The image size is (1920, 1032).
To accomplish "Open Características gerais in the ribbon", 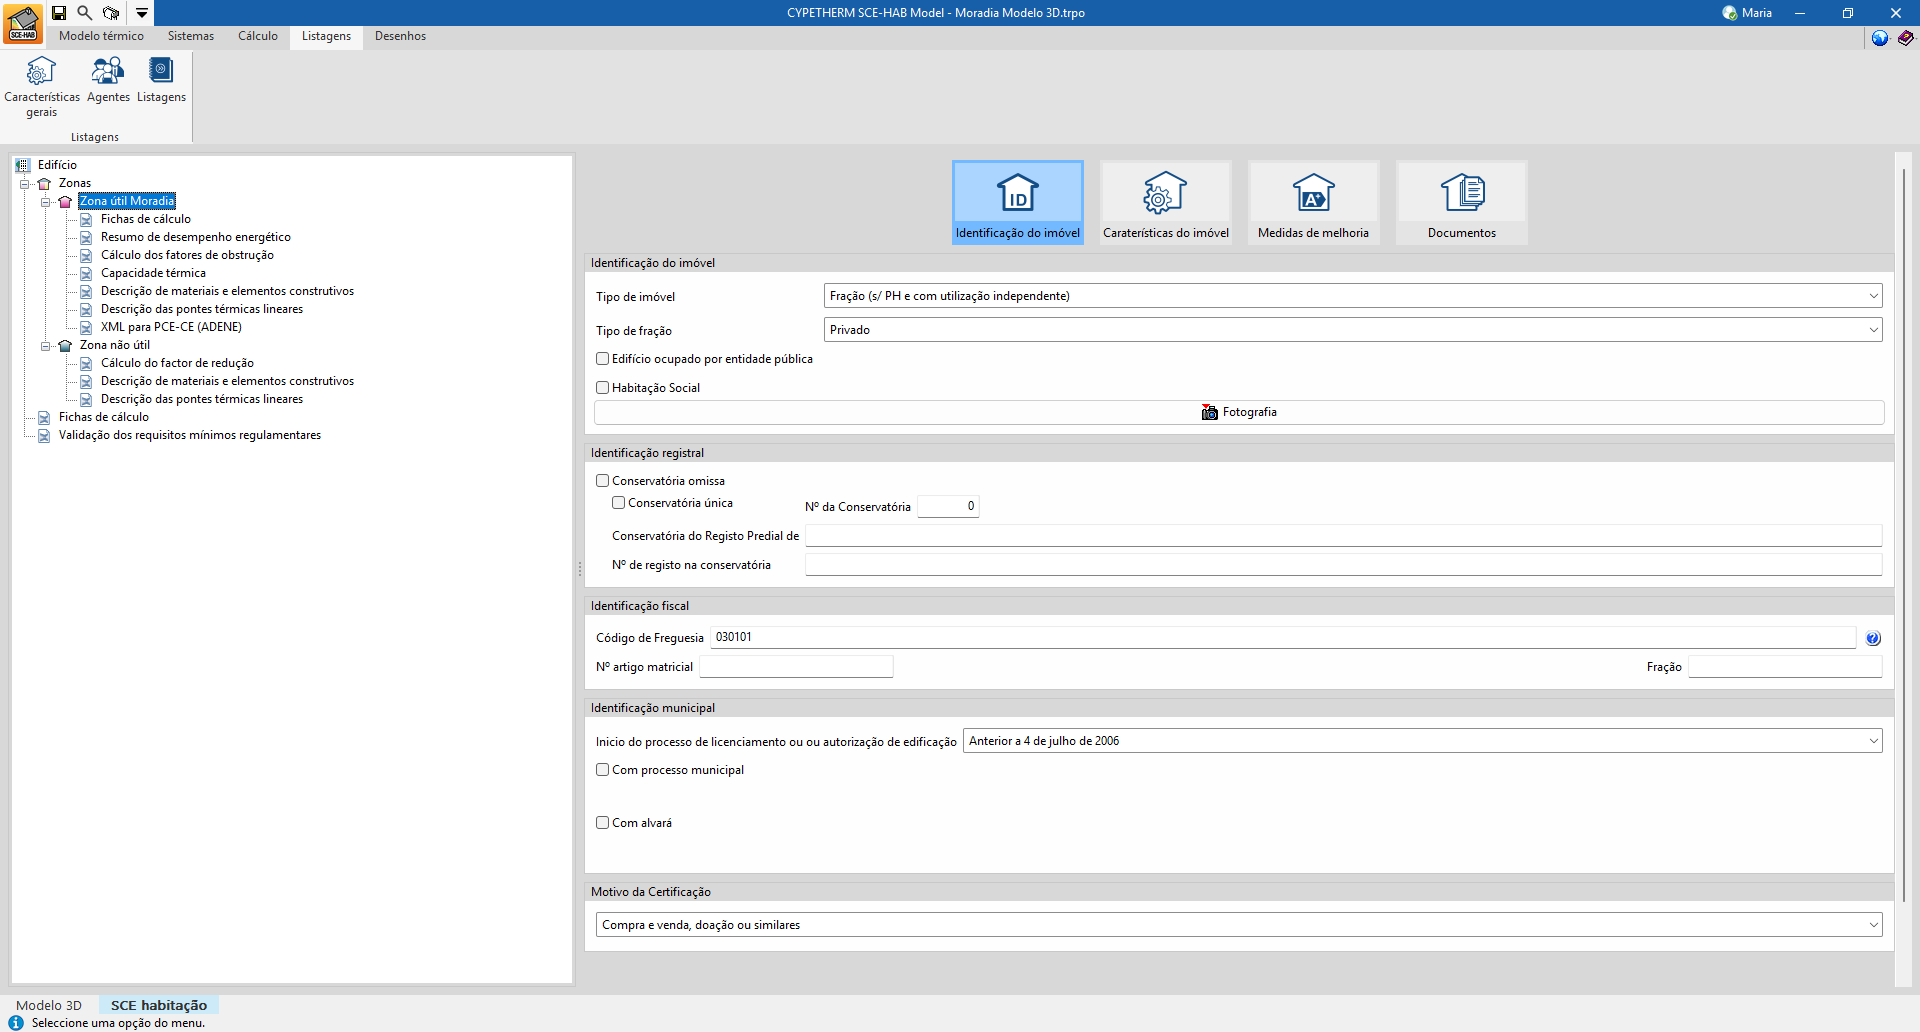I will tap(41, 87).
